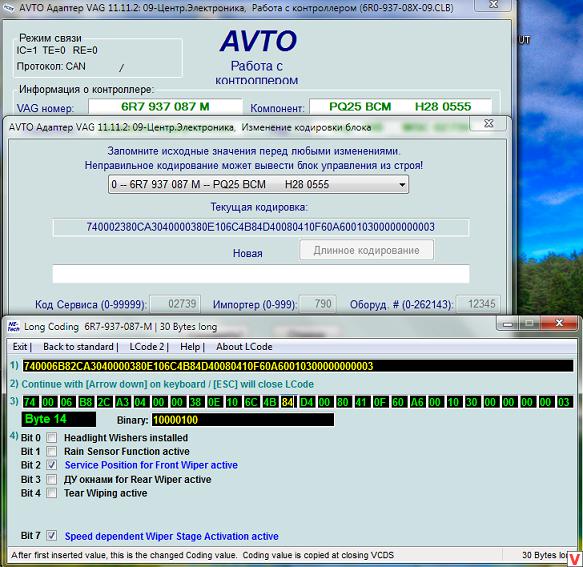Uncheck Service Position for Front Wiper
The image size is (583, 567).
pos(51,465)
